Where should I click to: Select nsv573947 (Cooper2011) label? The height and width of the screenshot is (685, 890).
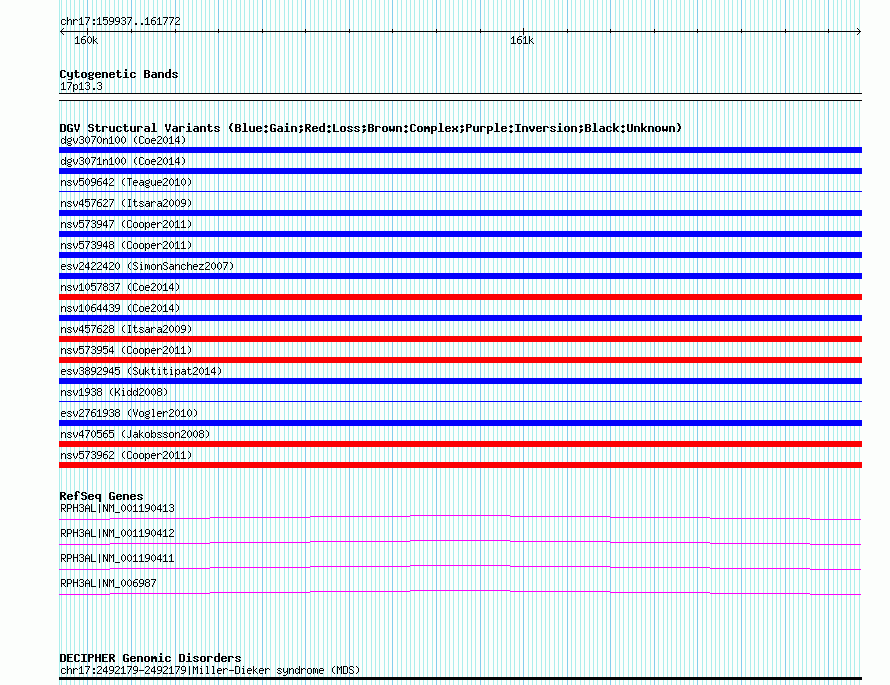(126, 224)
